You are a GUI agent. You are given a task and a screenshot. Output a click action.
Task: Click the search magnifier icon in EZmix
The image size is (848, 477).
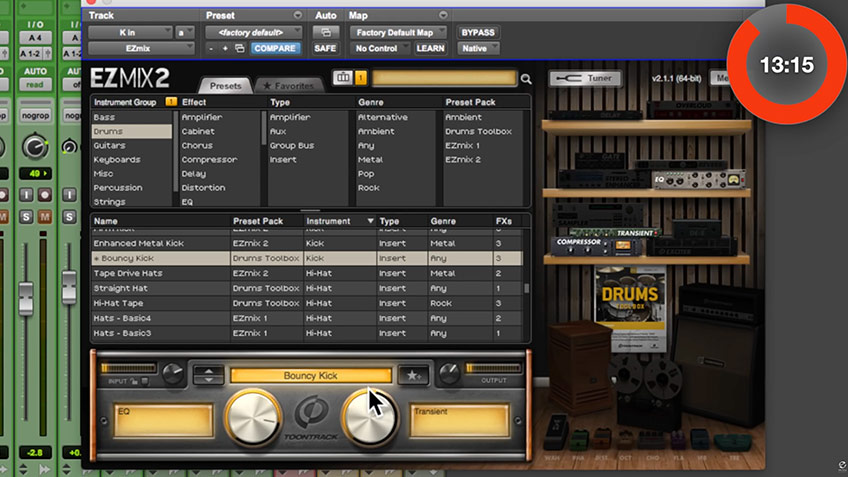tap(526, 79)
